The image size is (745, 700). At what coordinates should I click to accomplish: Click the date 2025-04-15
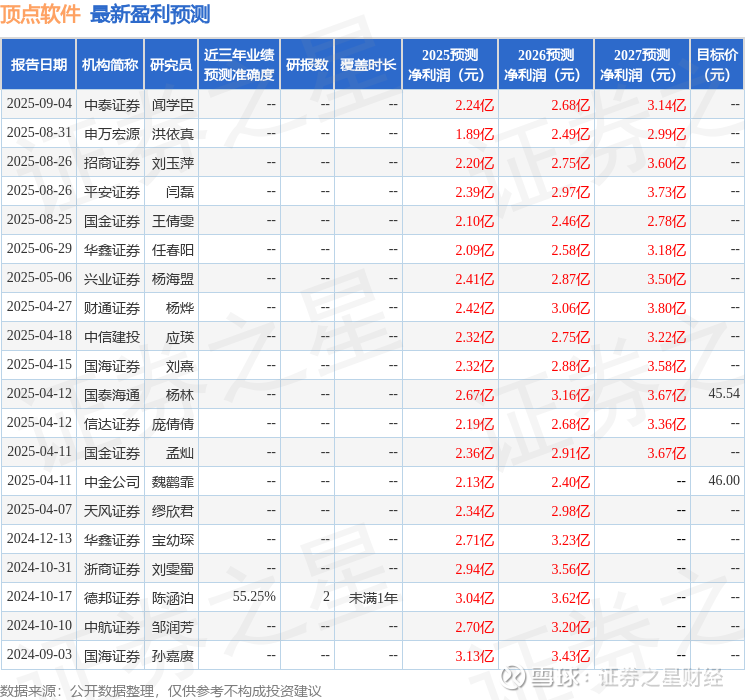(39, 364)
